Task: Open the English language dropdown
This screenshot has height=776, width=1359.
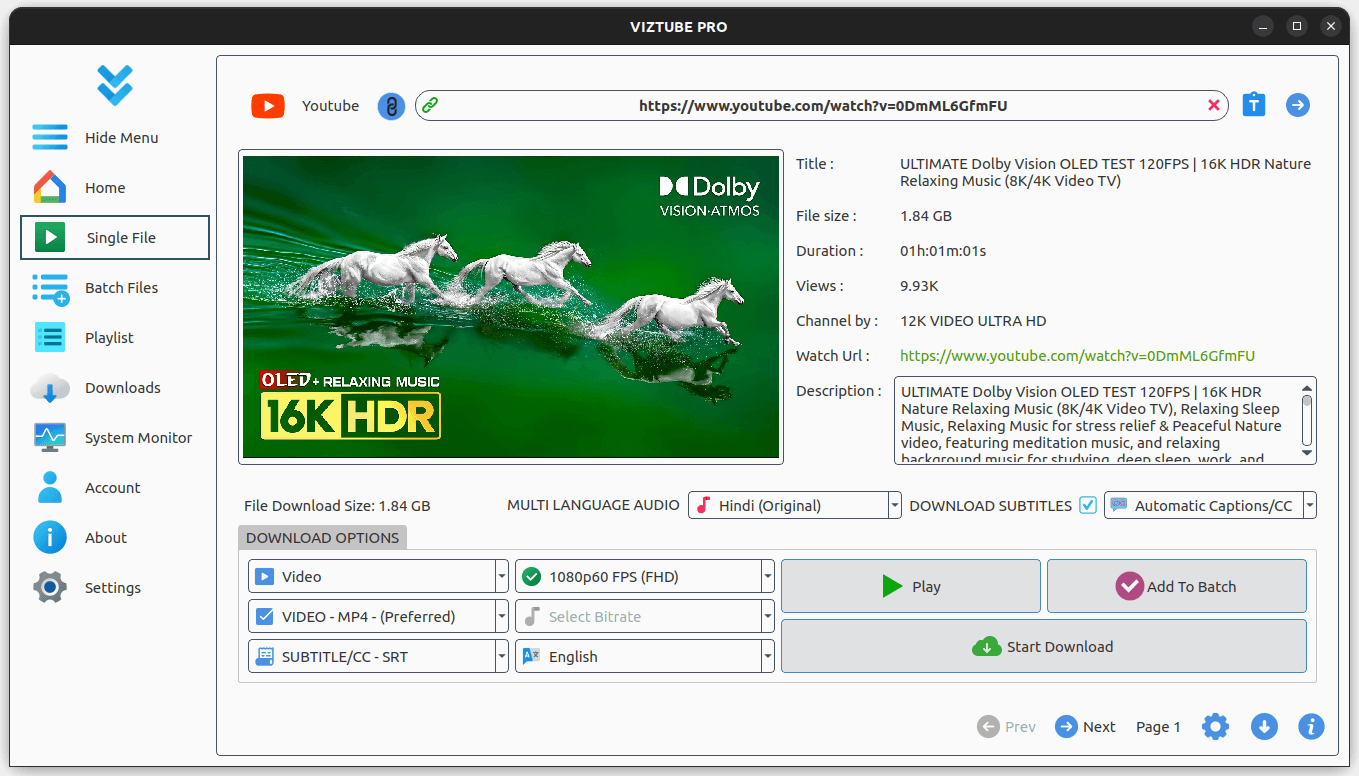Action: coord(645,657)
